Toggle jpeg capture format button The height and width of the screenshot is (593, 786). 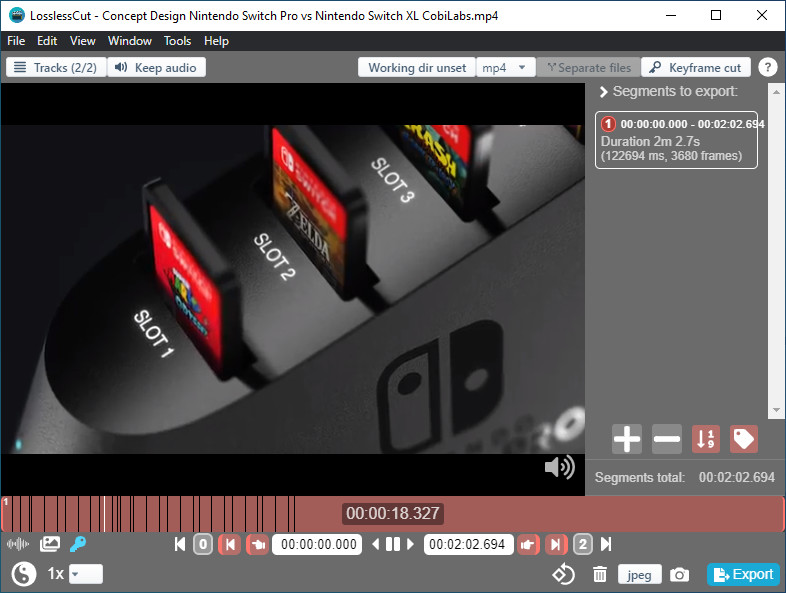(639, 574)
